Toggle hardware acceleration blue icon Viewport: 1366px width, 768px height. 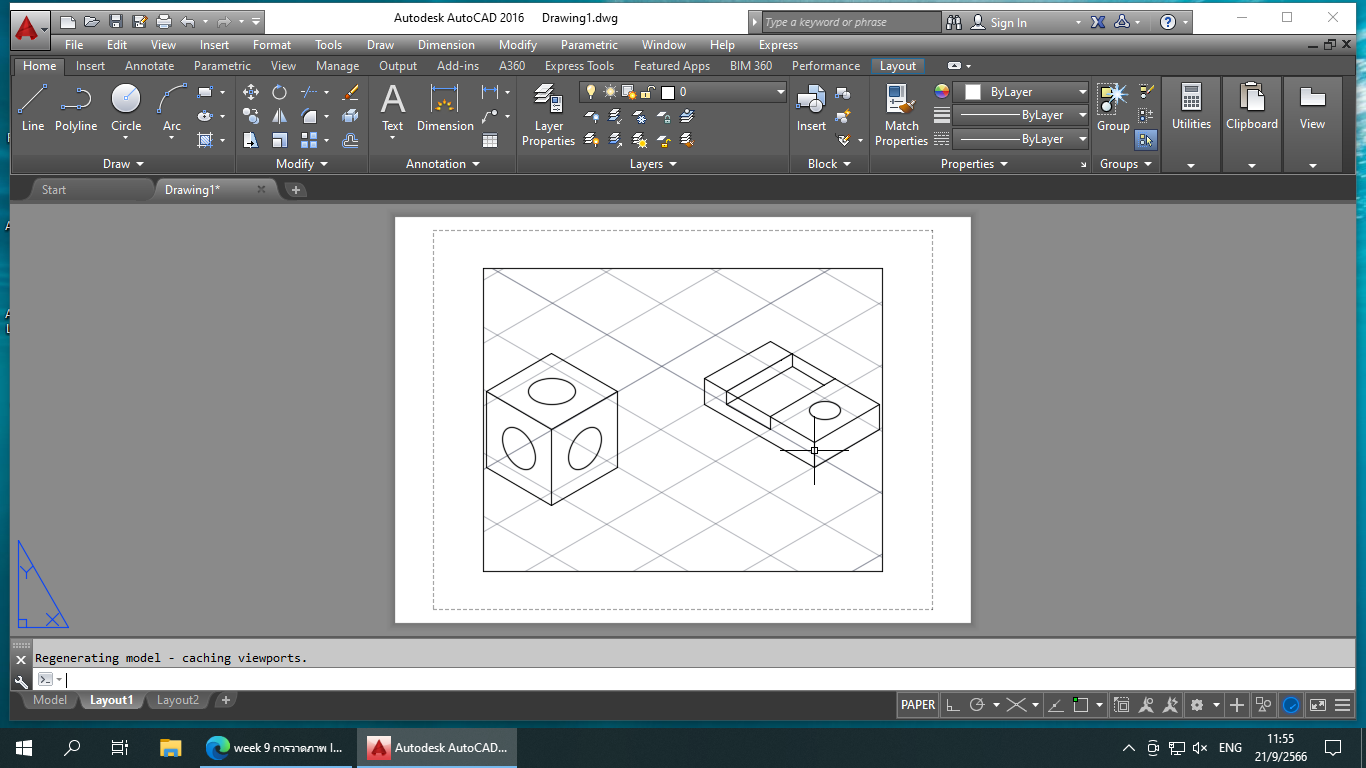tap(1291, 705)
